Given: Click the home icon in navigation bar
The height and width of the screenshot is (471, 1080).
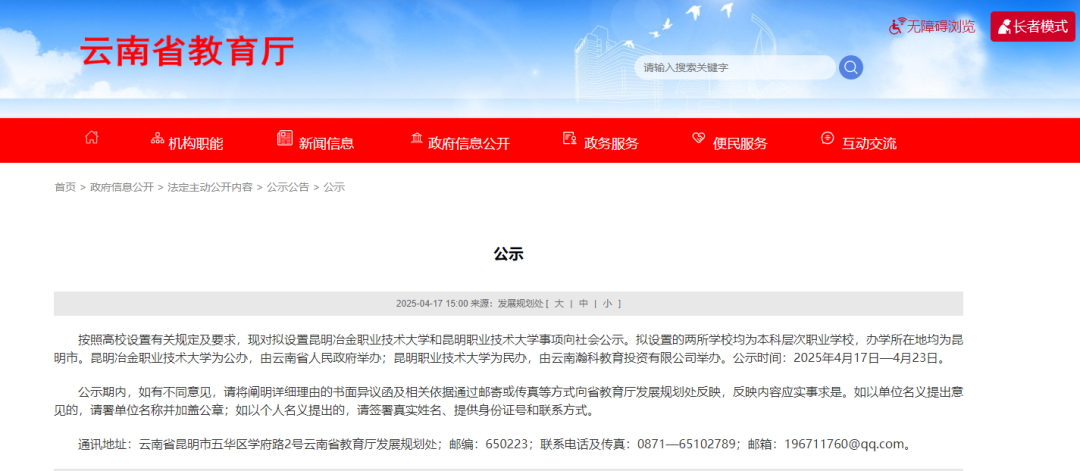Looking at the screenshot, I should coord(92,138).
